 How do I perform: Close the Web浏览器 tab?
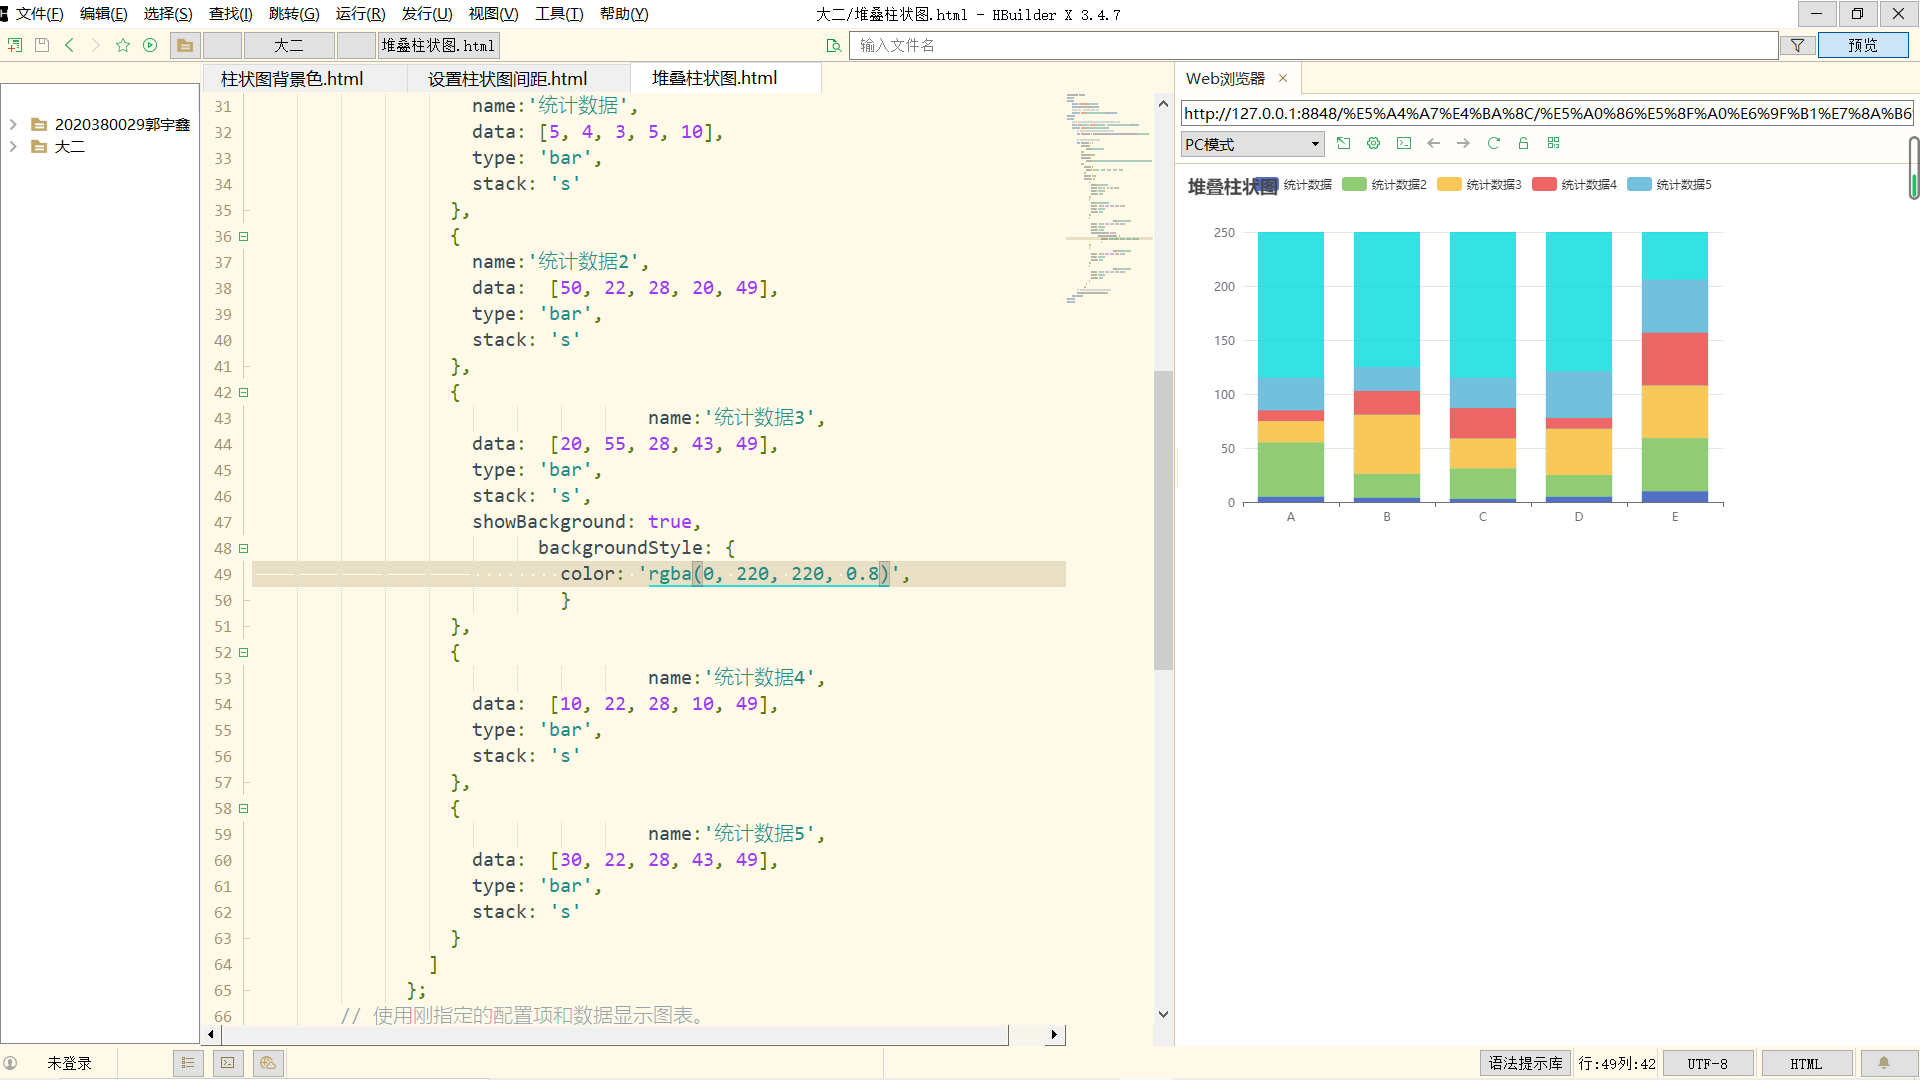[1283, 78]
